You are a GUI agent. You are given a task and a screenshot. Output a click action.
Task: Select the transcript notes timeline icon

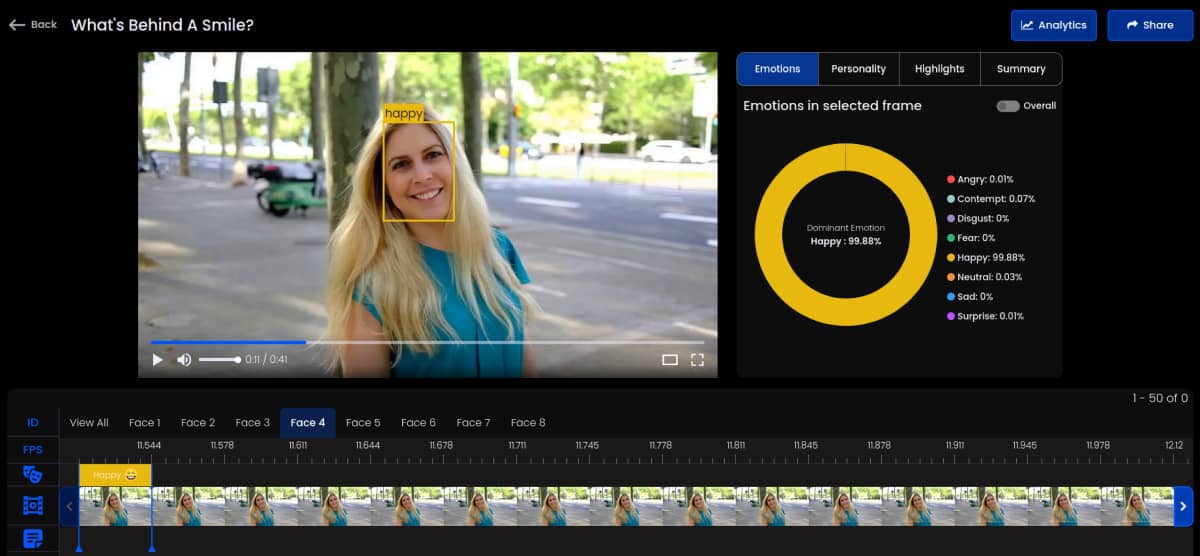click(x=33, y=539)
